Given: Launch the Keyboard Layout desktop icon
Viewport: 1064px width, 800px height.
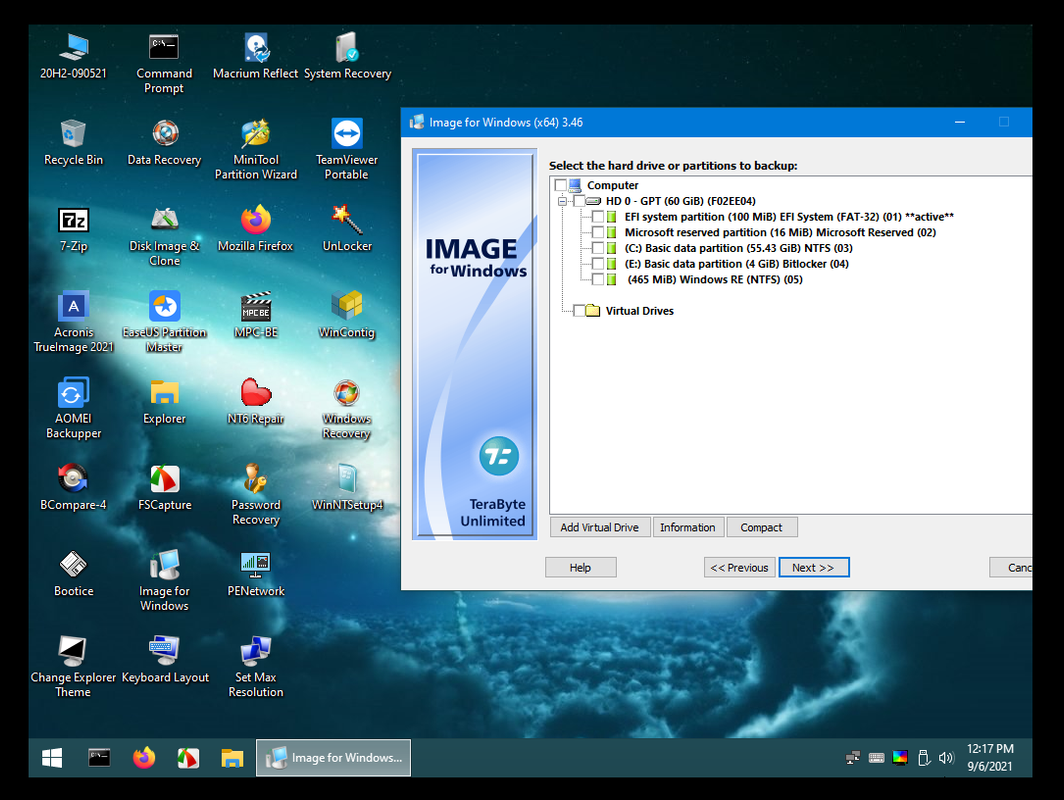Looking at the screenshot, I should coord(164,660).
